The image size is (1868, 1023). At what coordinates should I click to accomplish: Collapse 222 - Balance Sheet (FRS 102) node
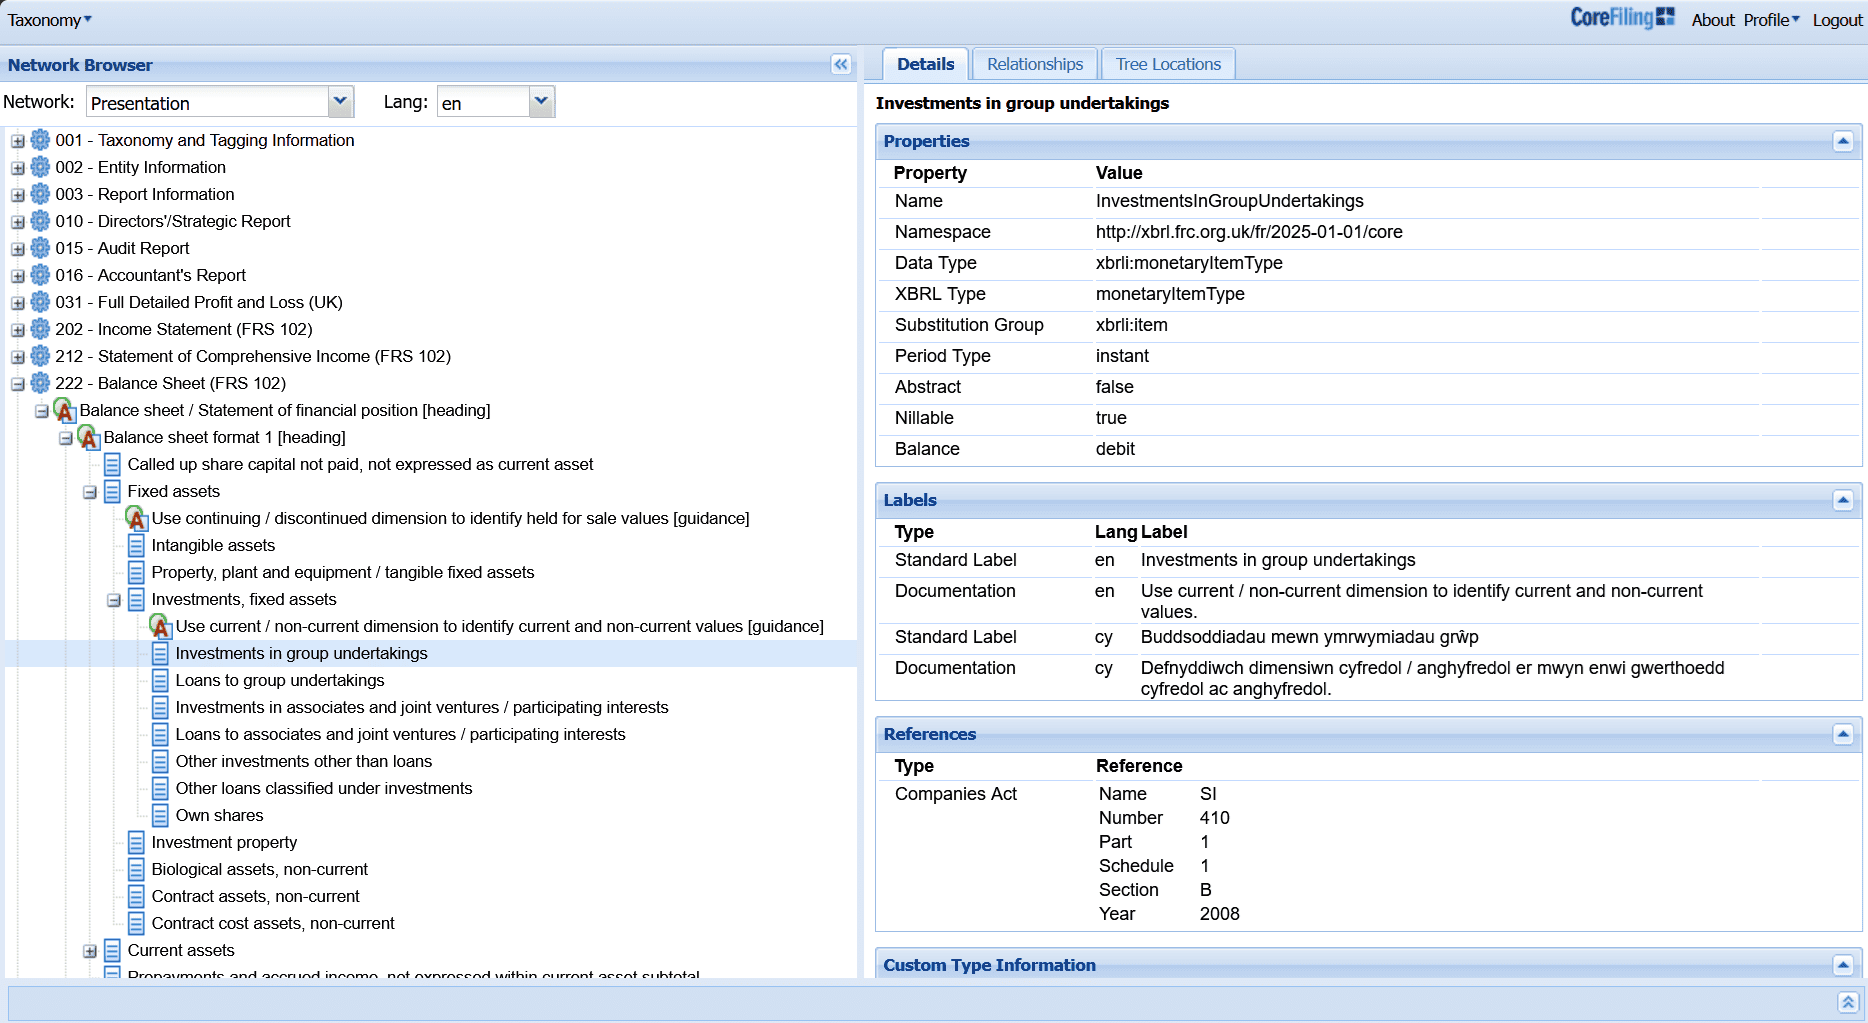(18, 384)
